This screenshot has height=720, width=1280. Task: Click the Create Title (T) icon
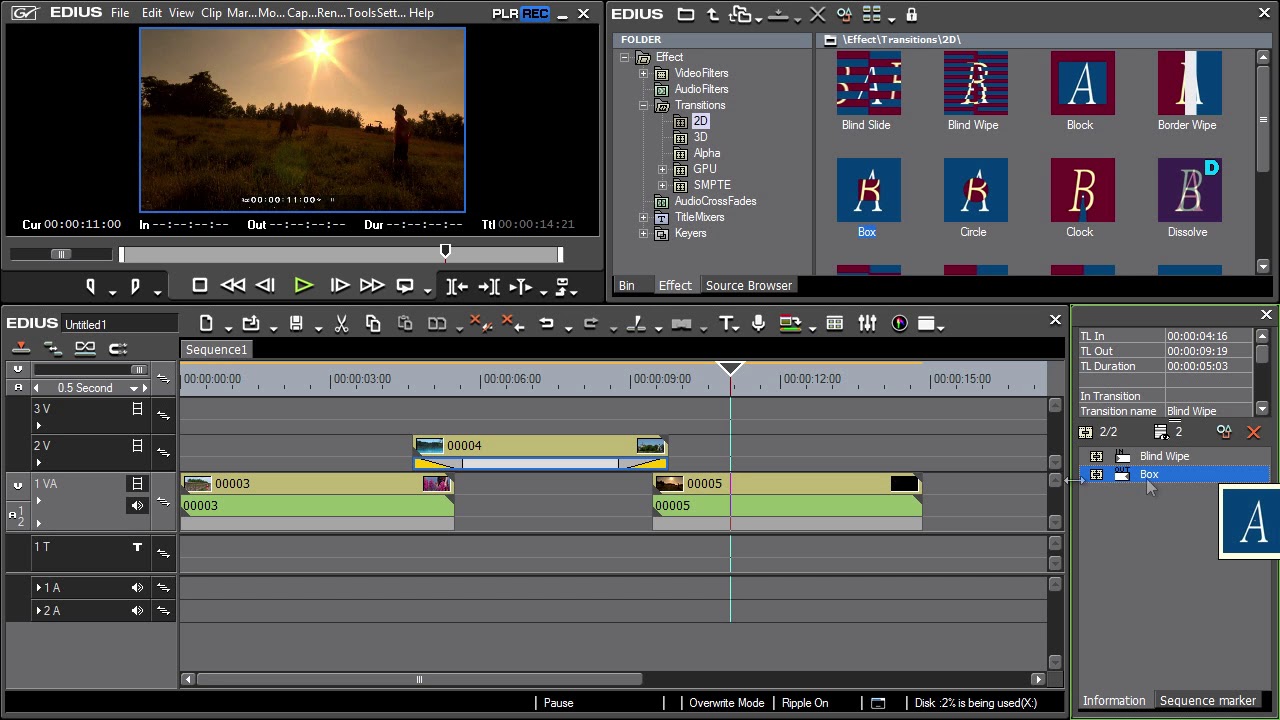tap(726, 324)
